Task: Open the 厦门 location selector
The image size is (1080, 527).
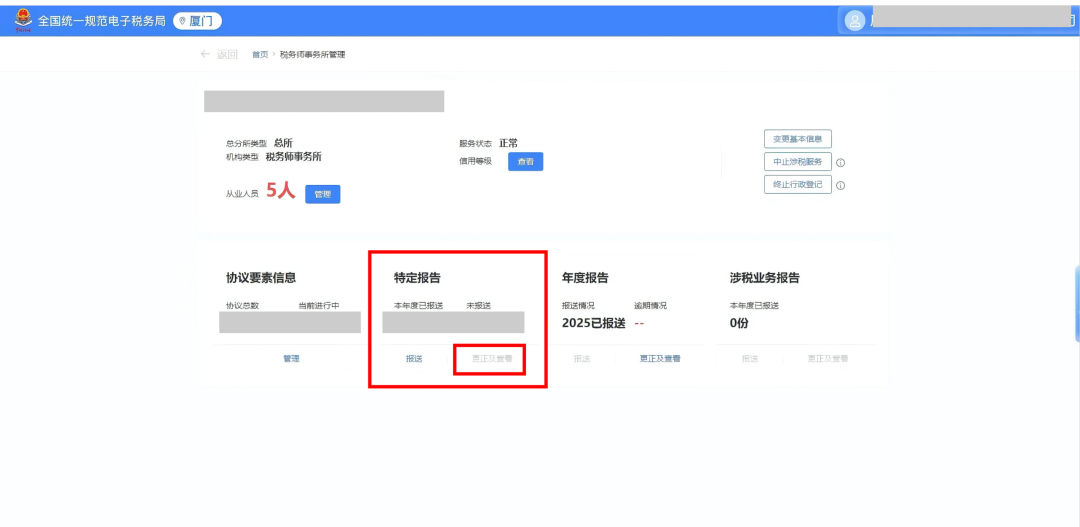Action: [198, 21]
